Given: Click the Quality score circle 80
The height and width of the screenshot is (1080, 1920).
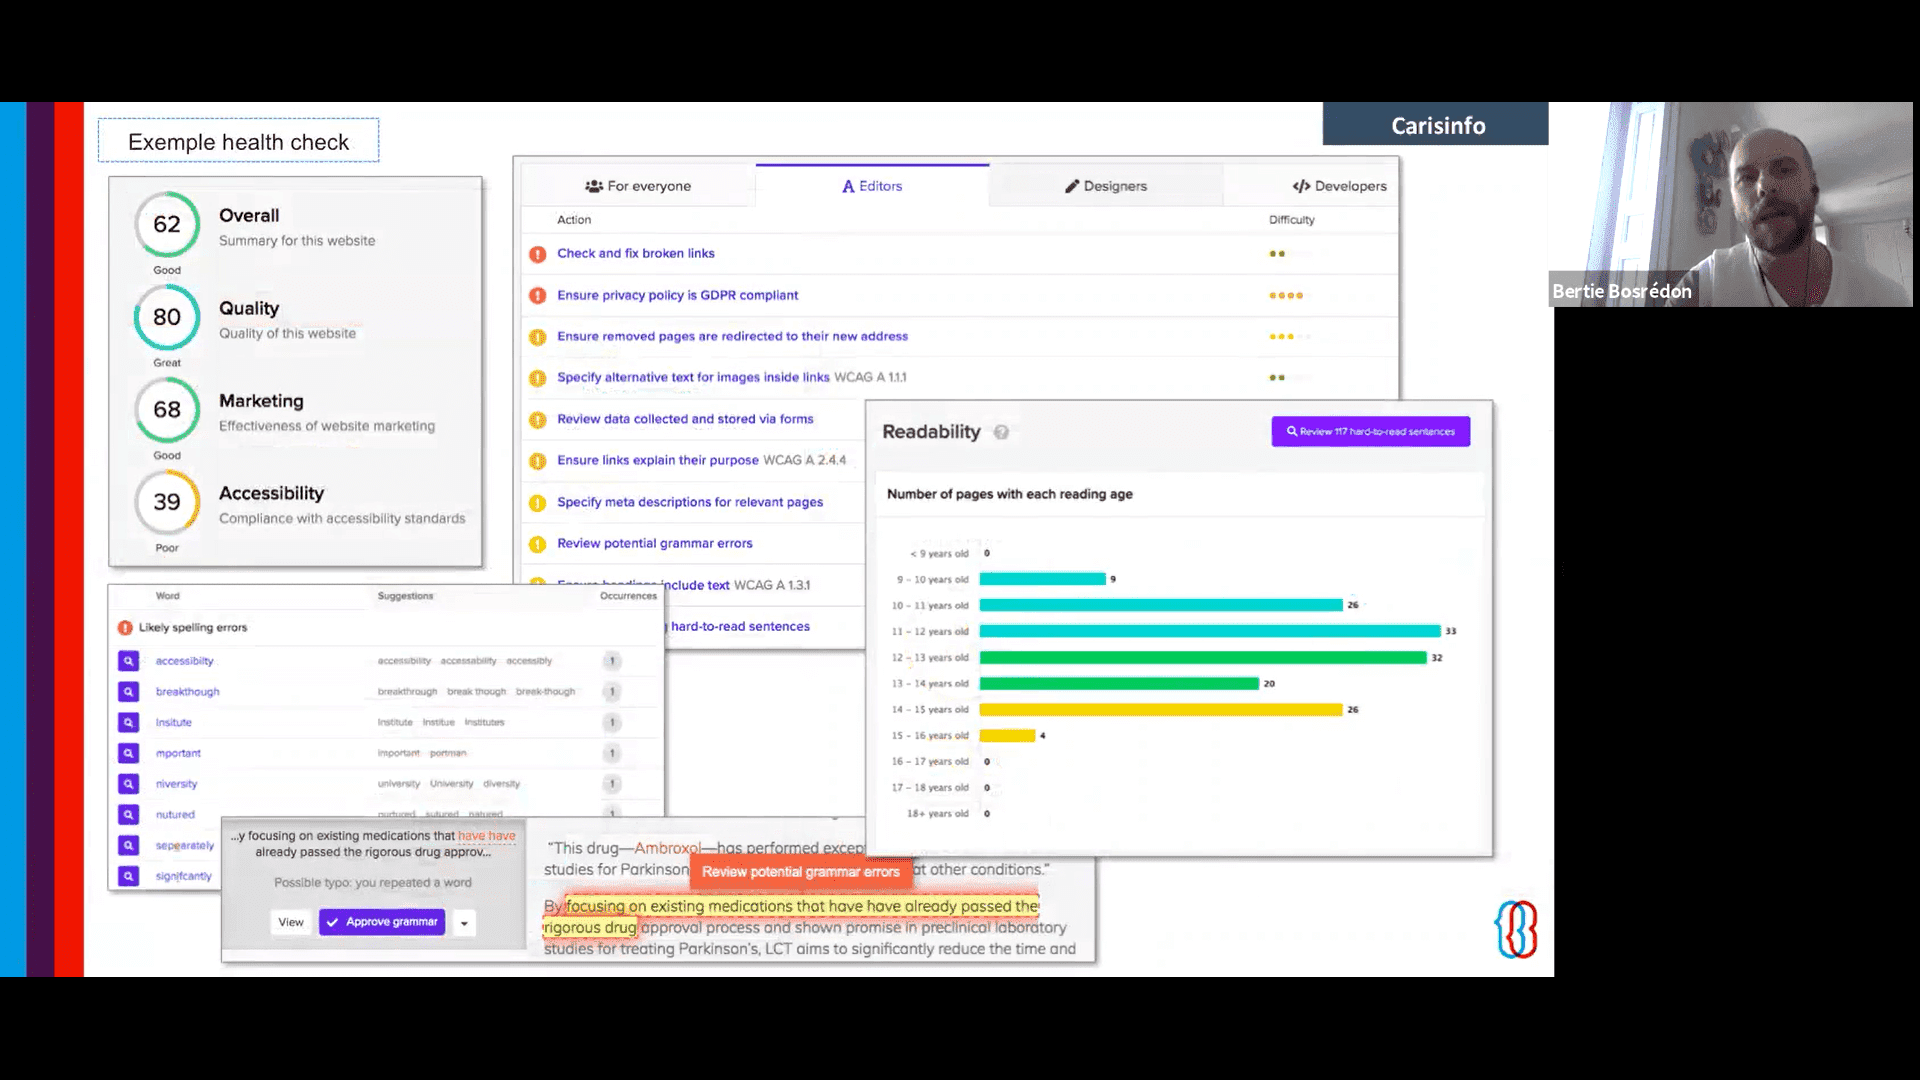Looking at the screenshot, I should tap(167, 317).
